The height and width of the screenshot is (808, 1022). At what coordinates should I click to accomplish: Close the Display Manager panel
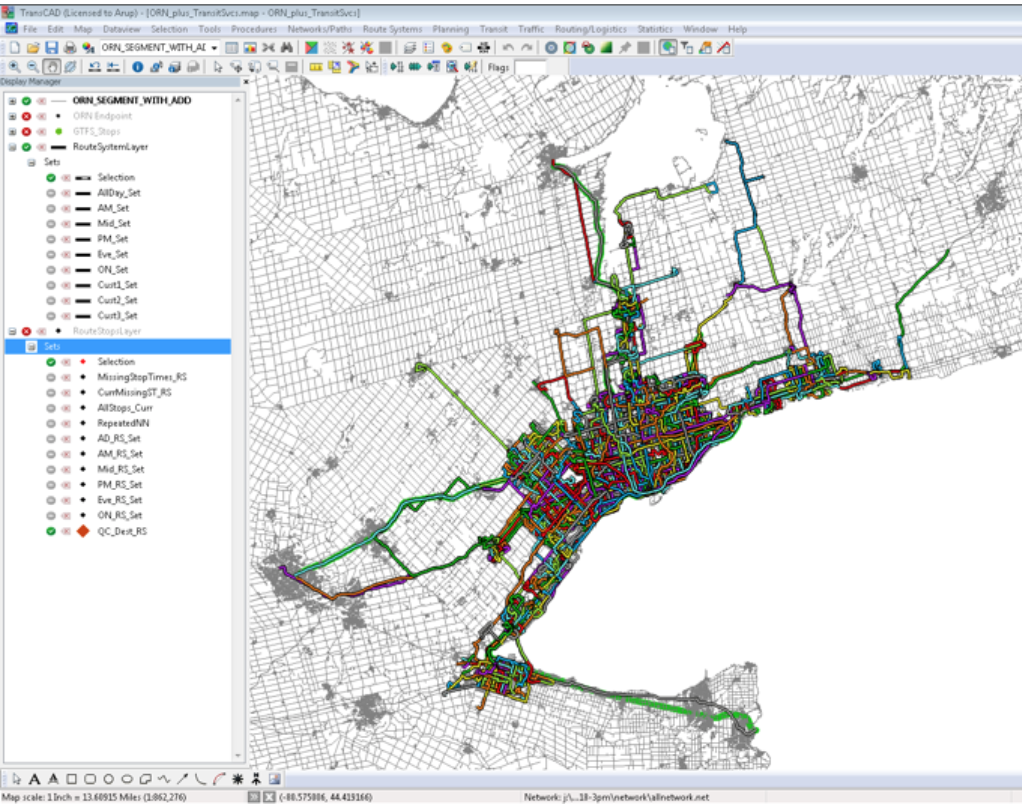(x=246, y=82)
